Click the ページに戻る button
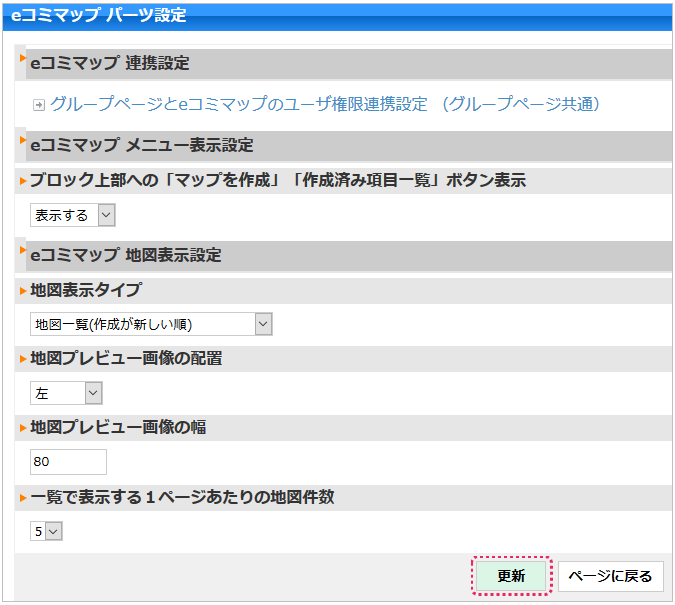Screen dimensions: 675x605 tap(610, 576)
